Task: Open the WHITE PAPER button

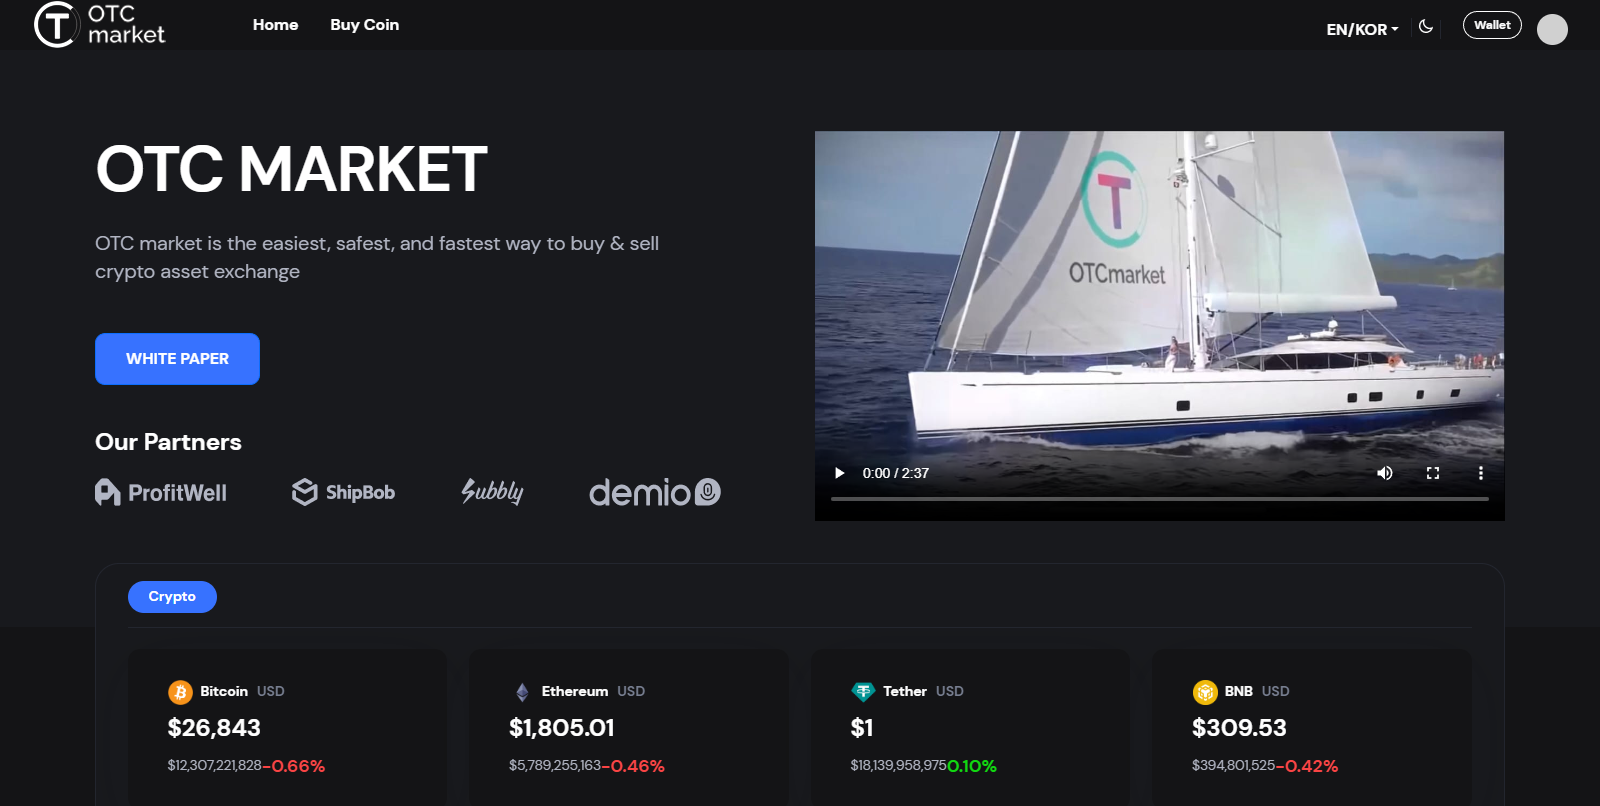Action: [177, 359]
